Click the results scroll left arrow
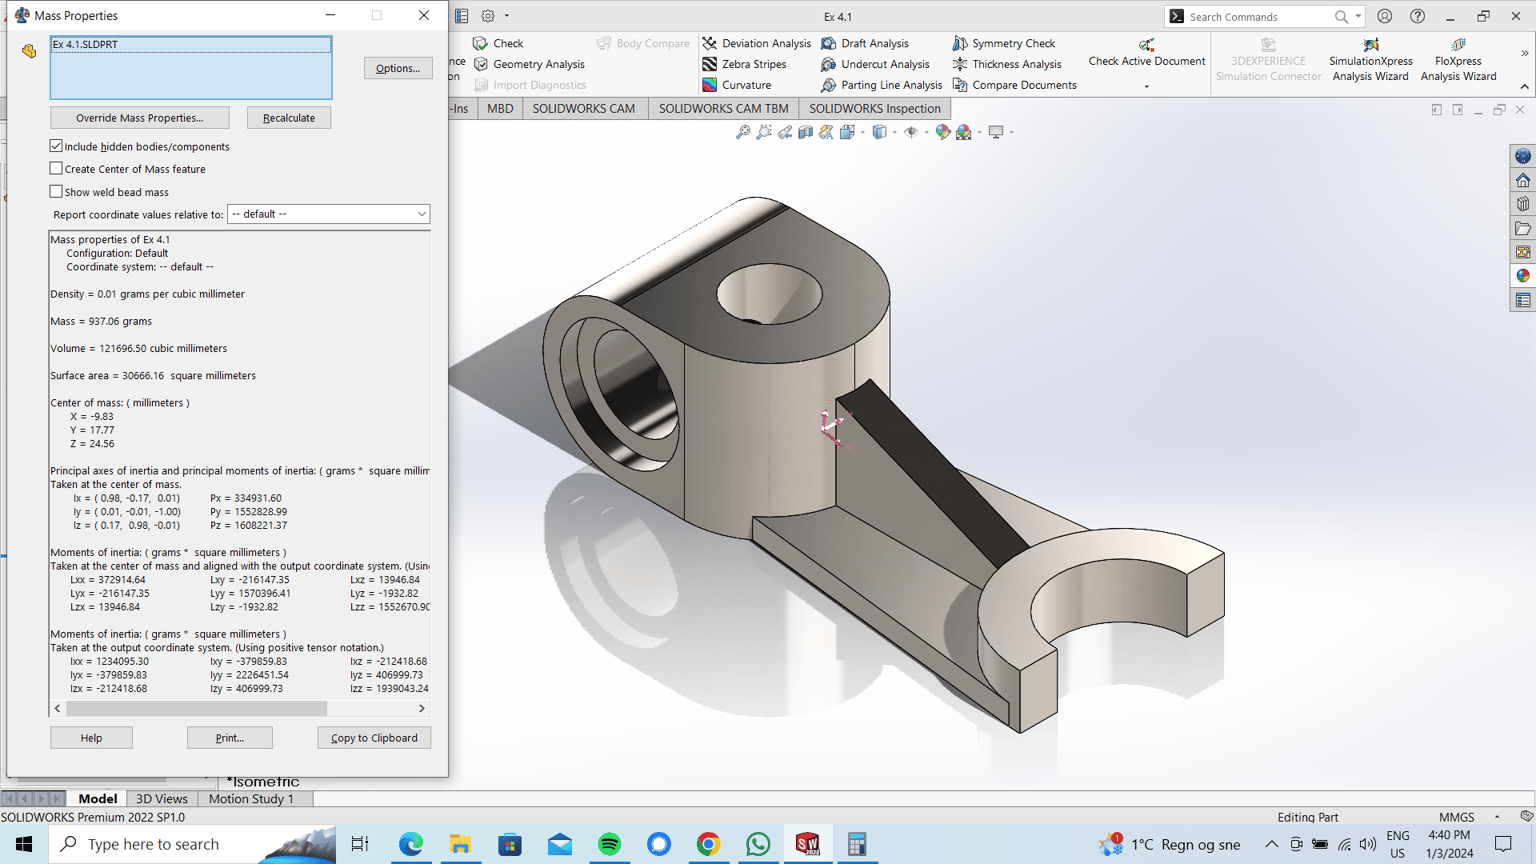Screen dimensions: 1536x864 coord(58,708)
